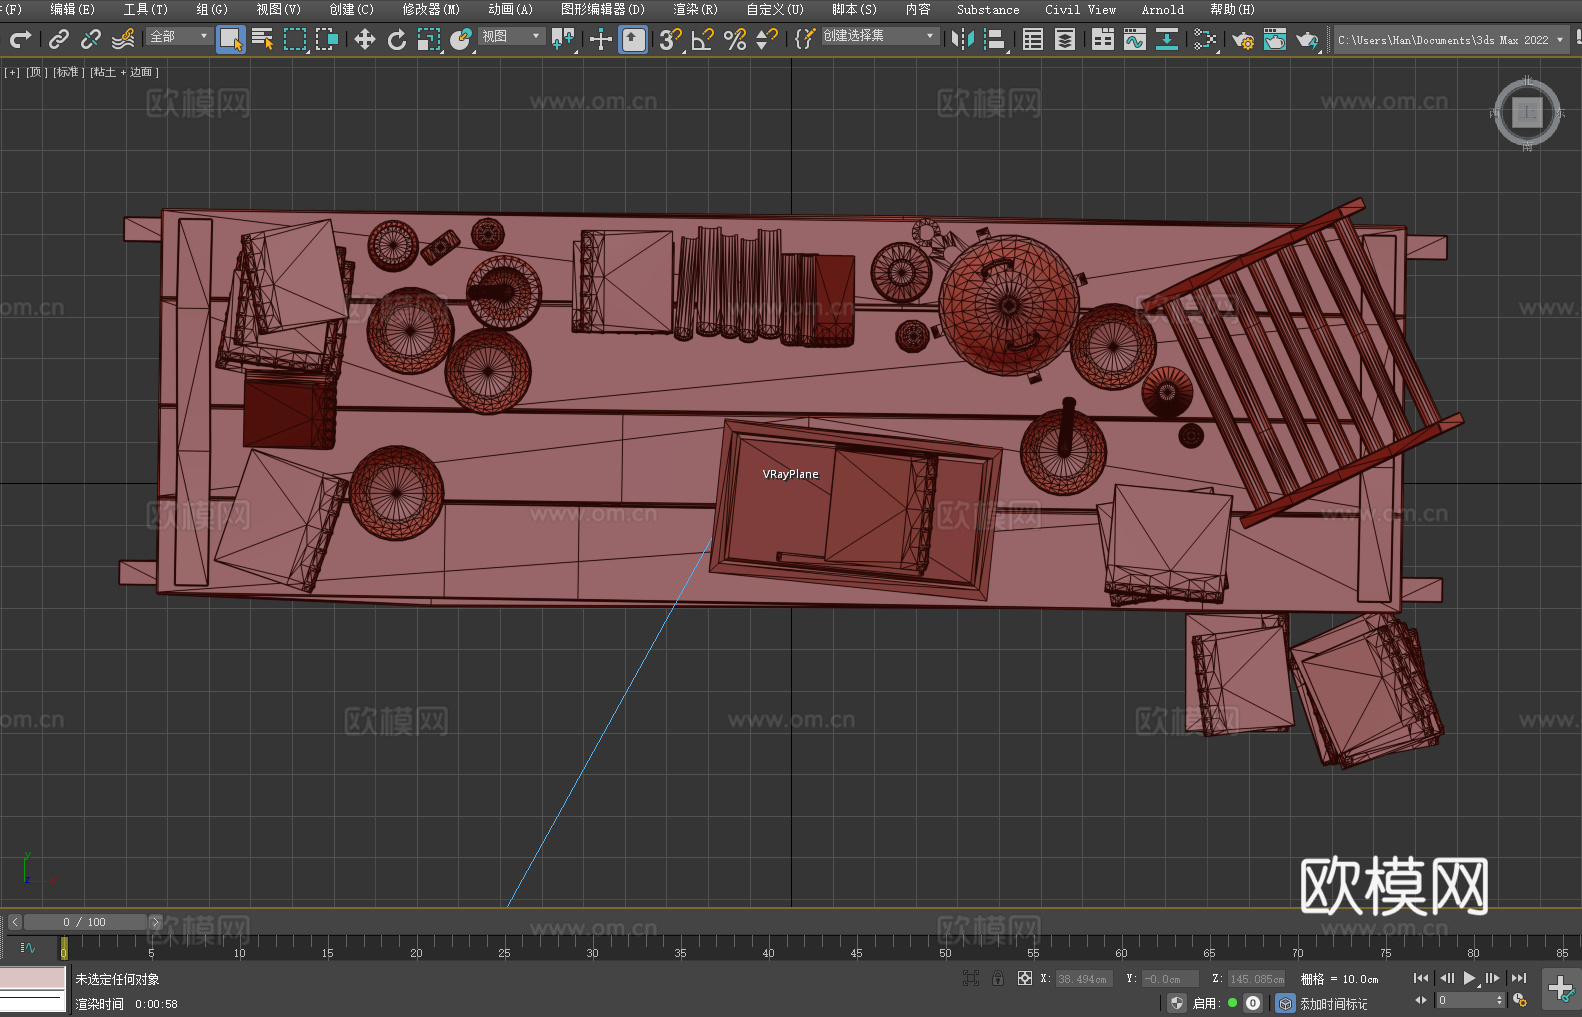Screen dimensions: 1582x1017
Task: Expand the 创建选择集 named selection dropdown
Action: 880,36
